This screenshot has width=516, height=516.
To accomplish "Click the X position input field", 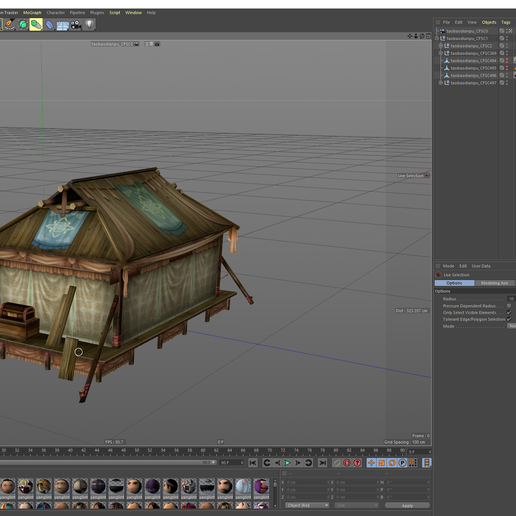I will click(x=307, y=482).
